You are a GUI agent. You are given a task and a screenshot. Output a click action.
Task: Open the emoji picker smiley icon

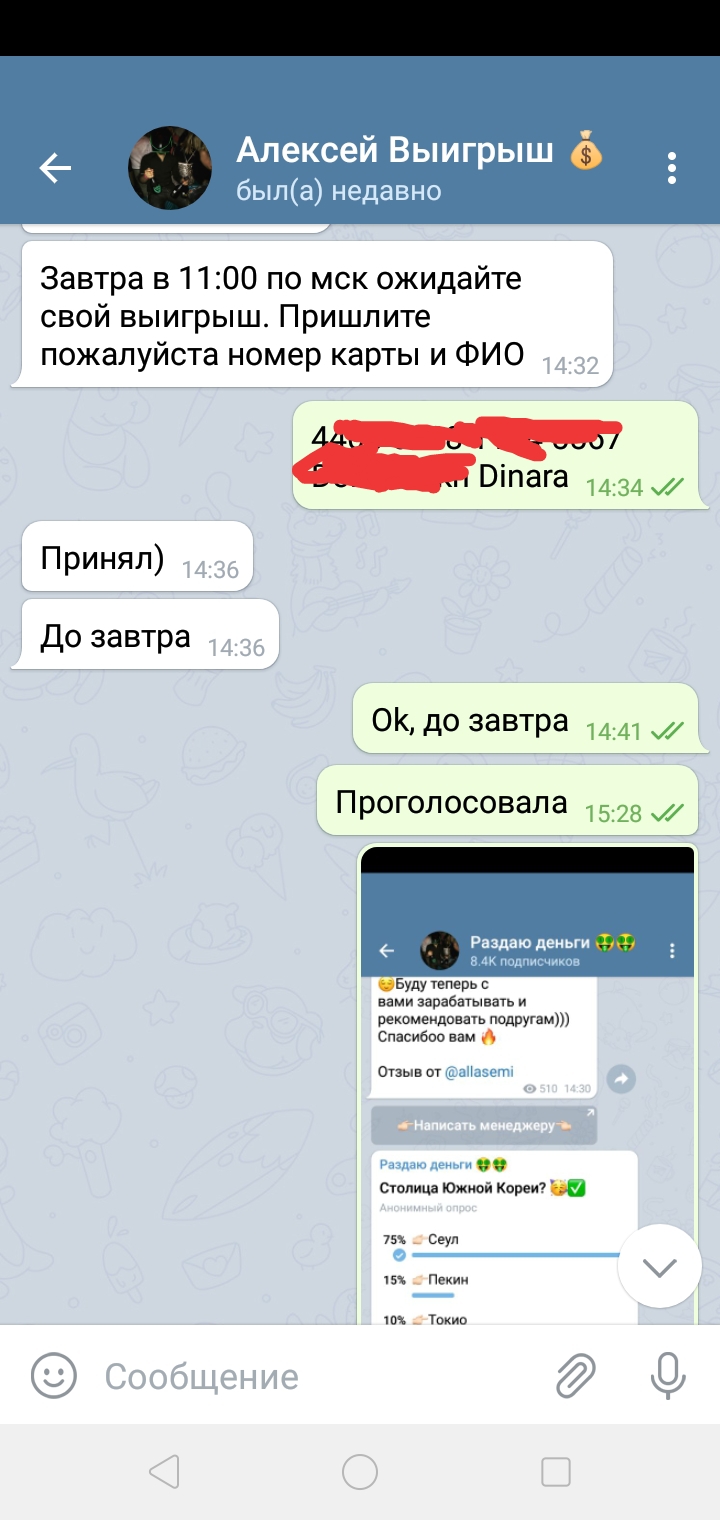[x=54, y=1376]
